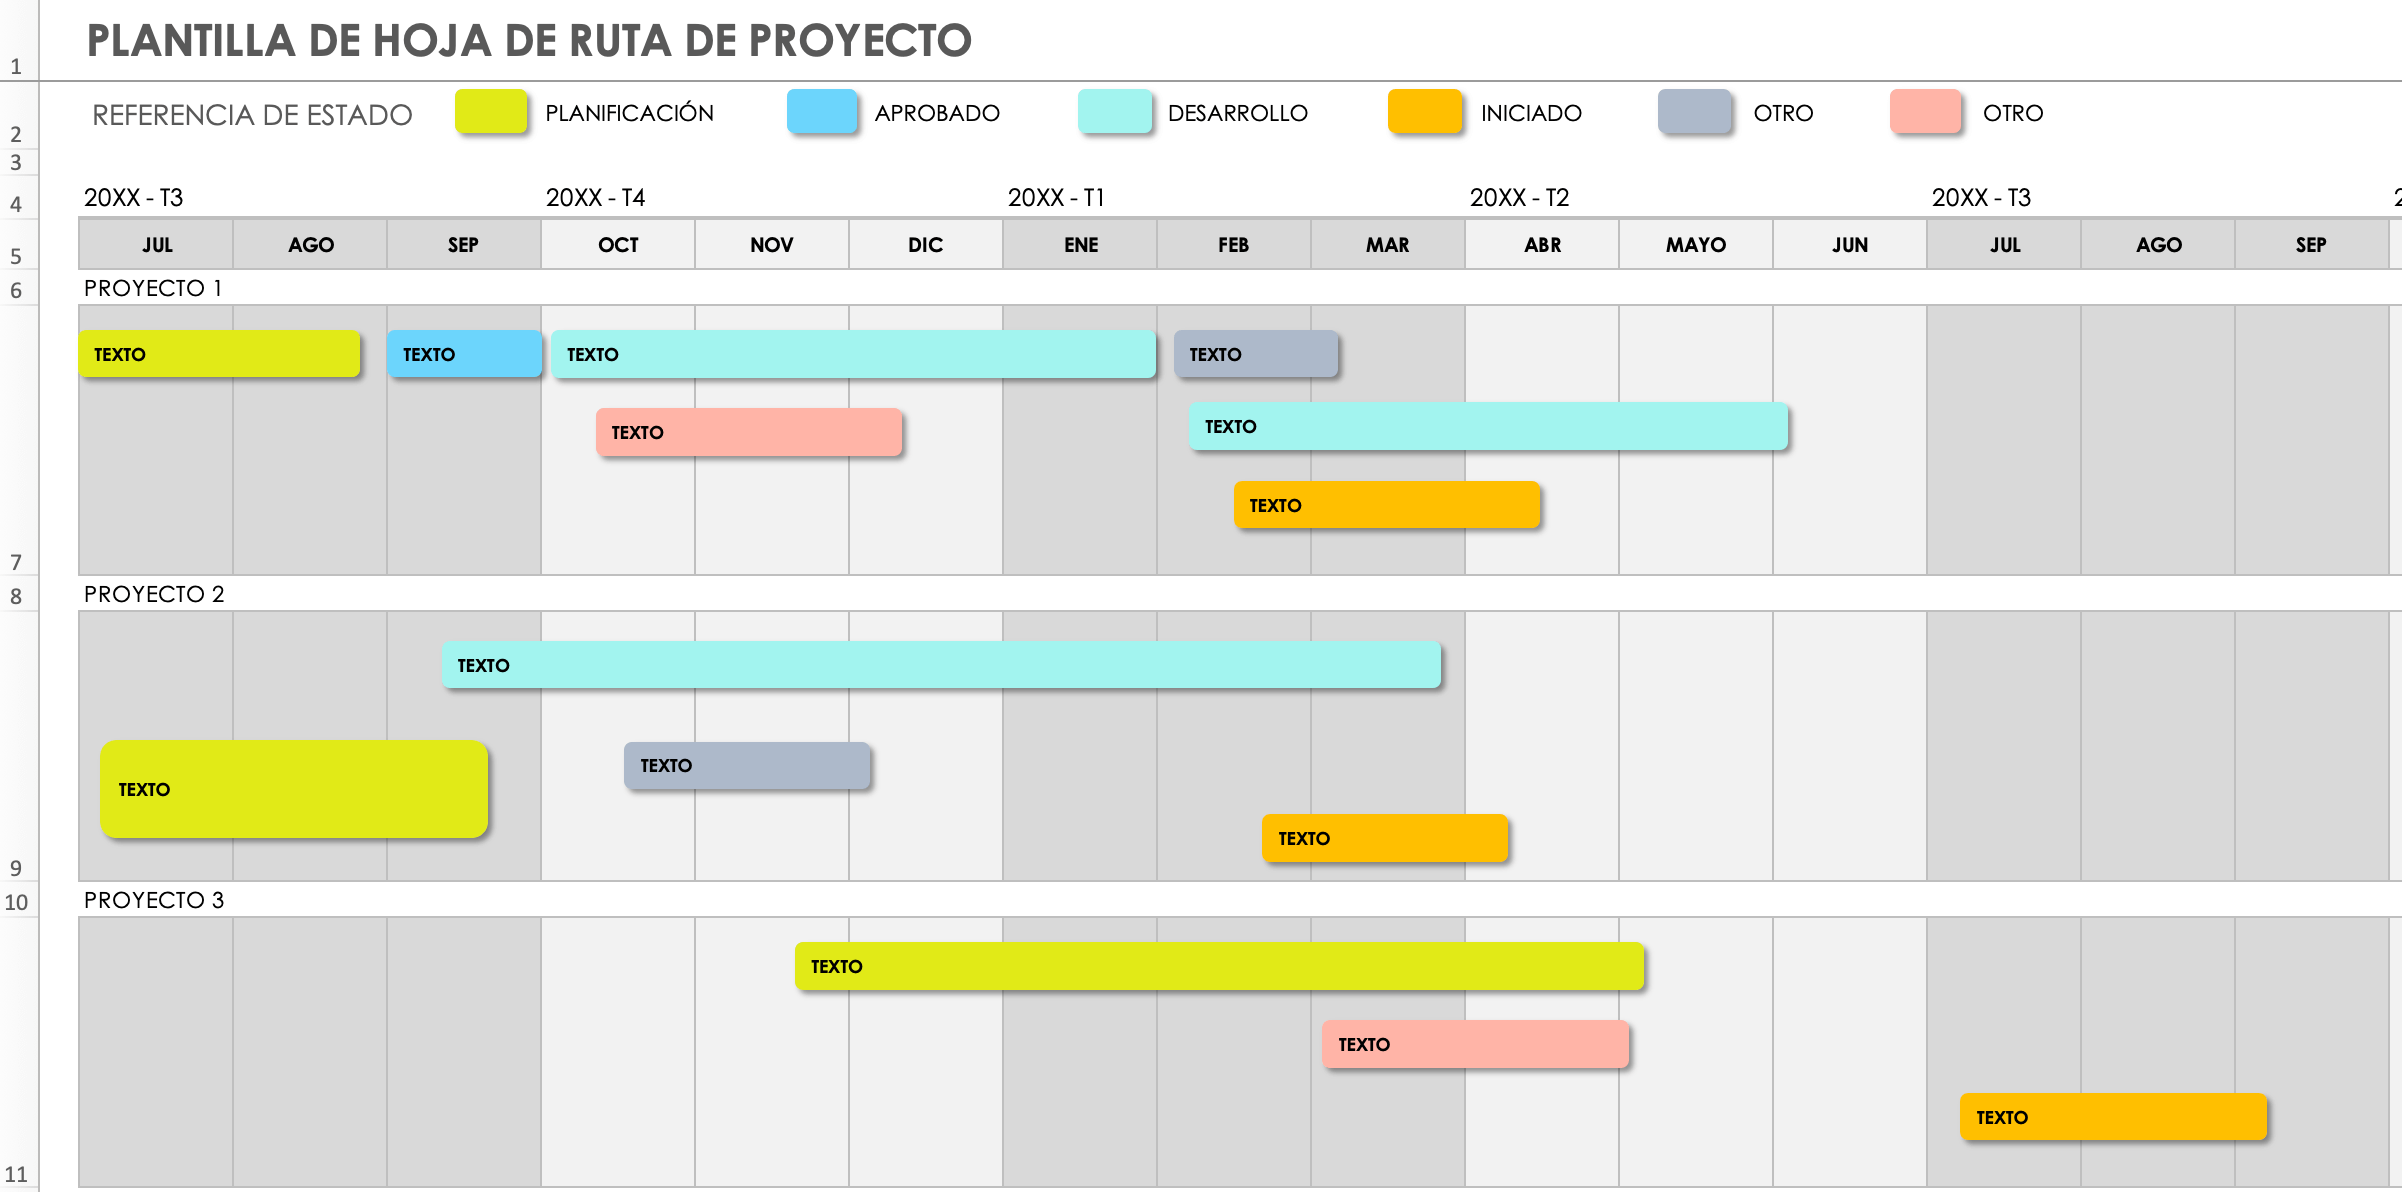This screenshot has height=1192, width=2402.
Task: Select the DIC month header cell
Action: coord(926,245)
